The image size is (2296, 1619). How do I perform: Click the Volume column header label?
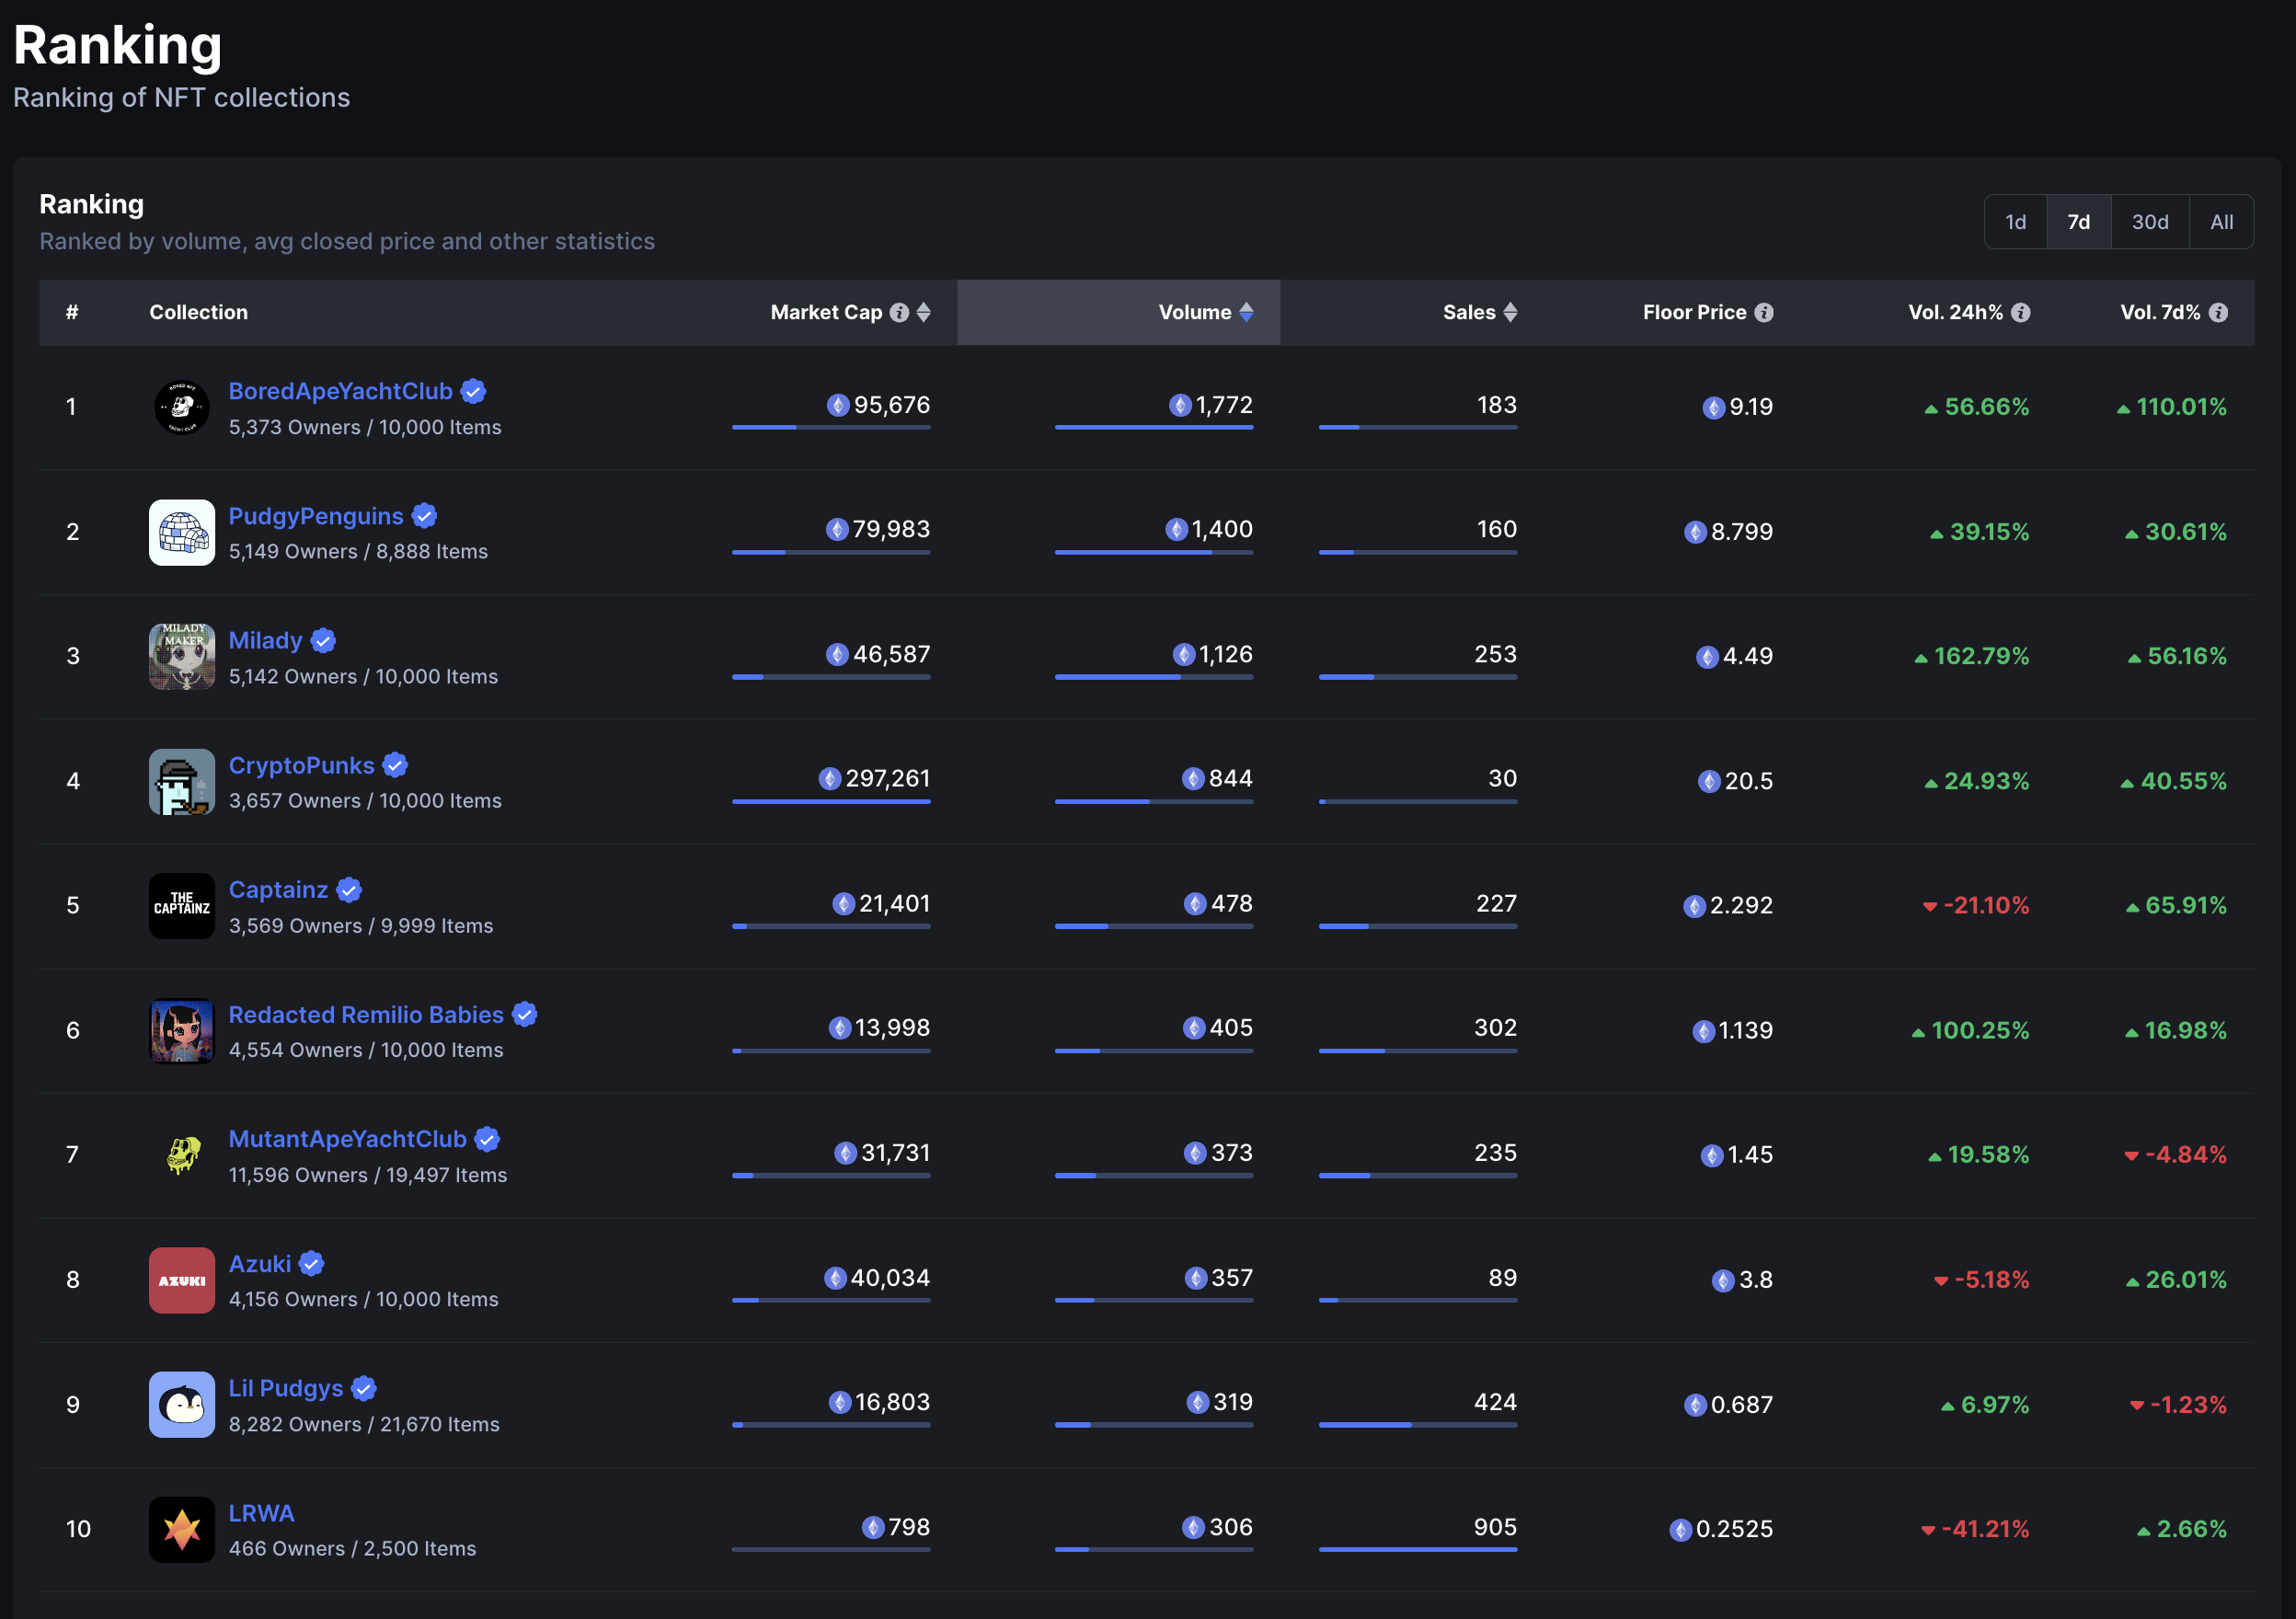click(1194, 313)
